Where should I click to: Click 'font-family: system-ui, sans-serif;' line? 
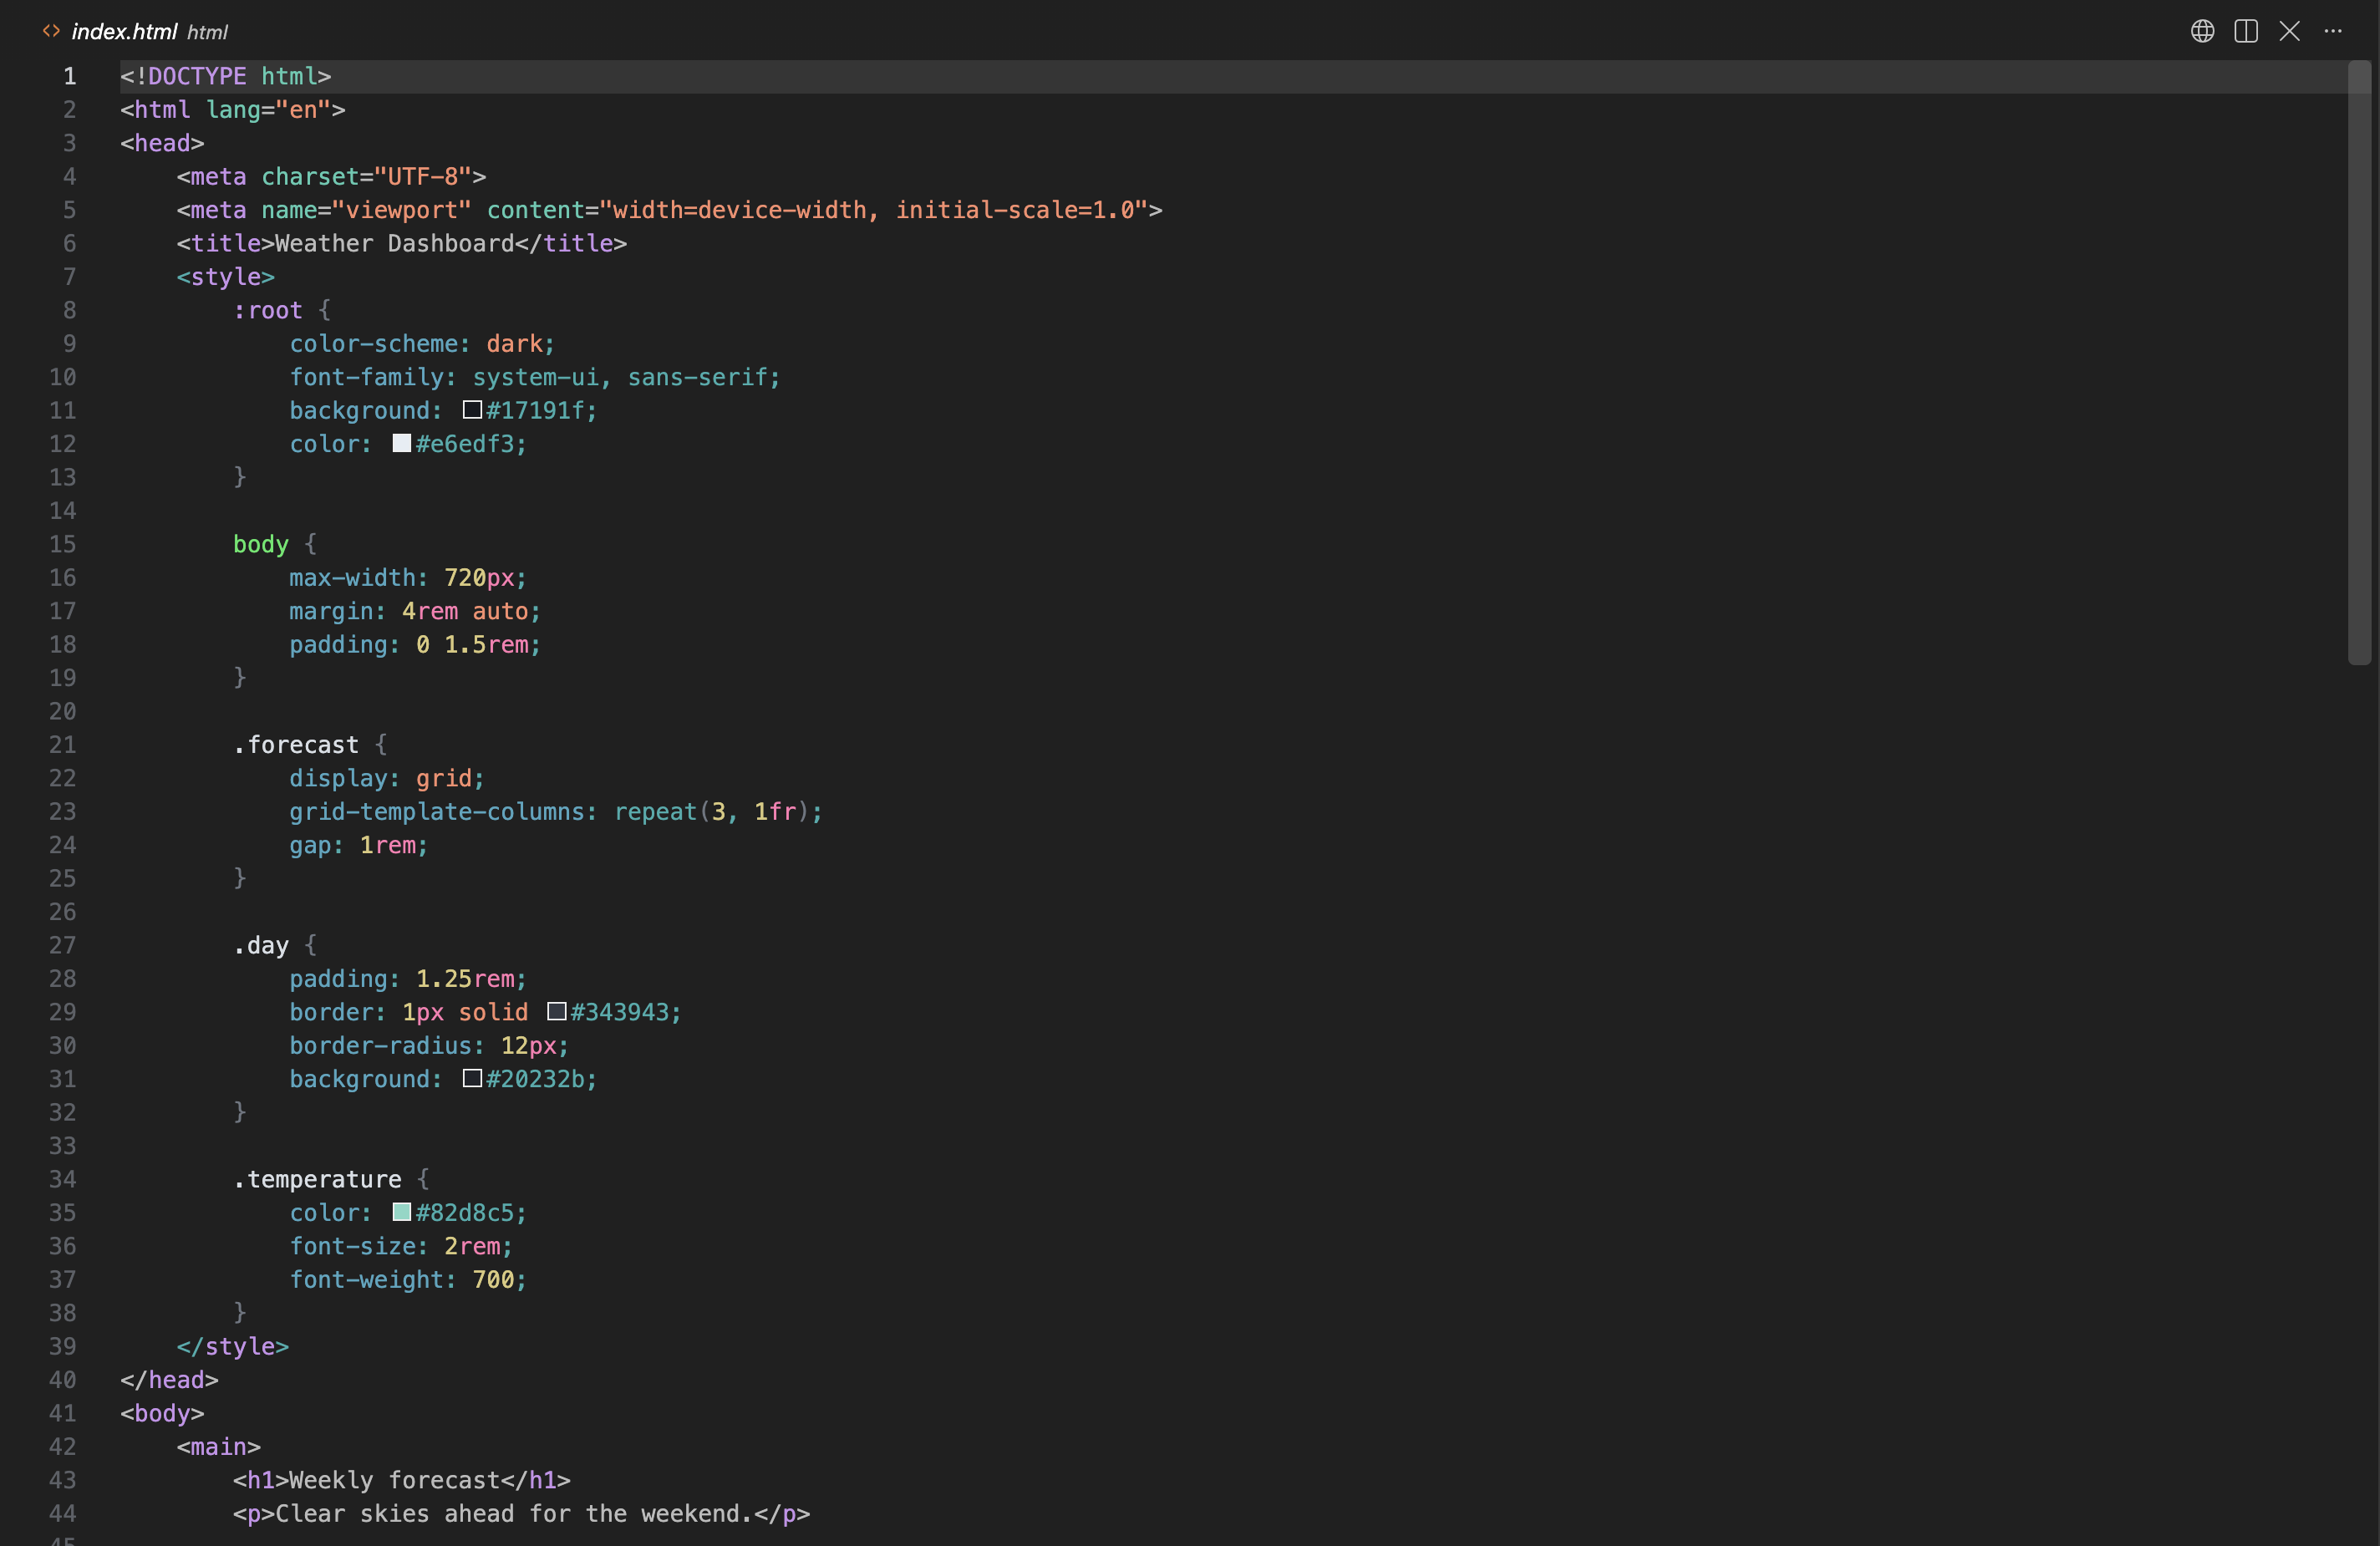click(x=535, y=377)
